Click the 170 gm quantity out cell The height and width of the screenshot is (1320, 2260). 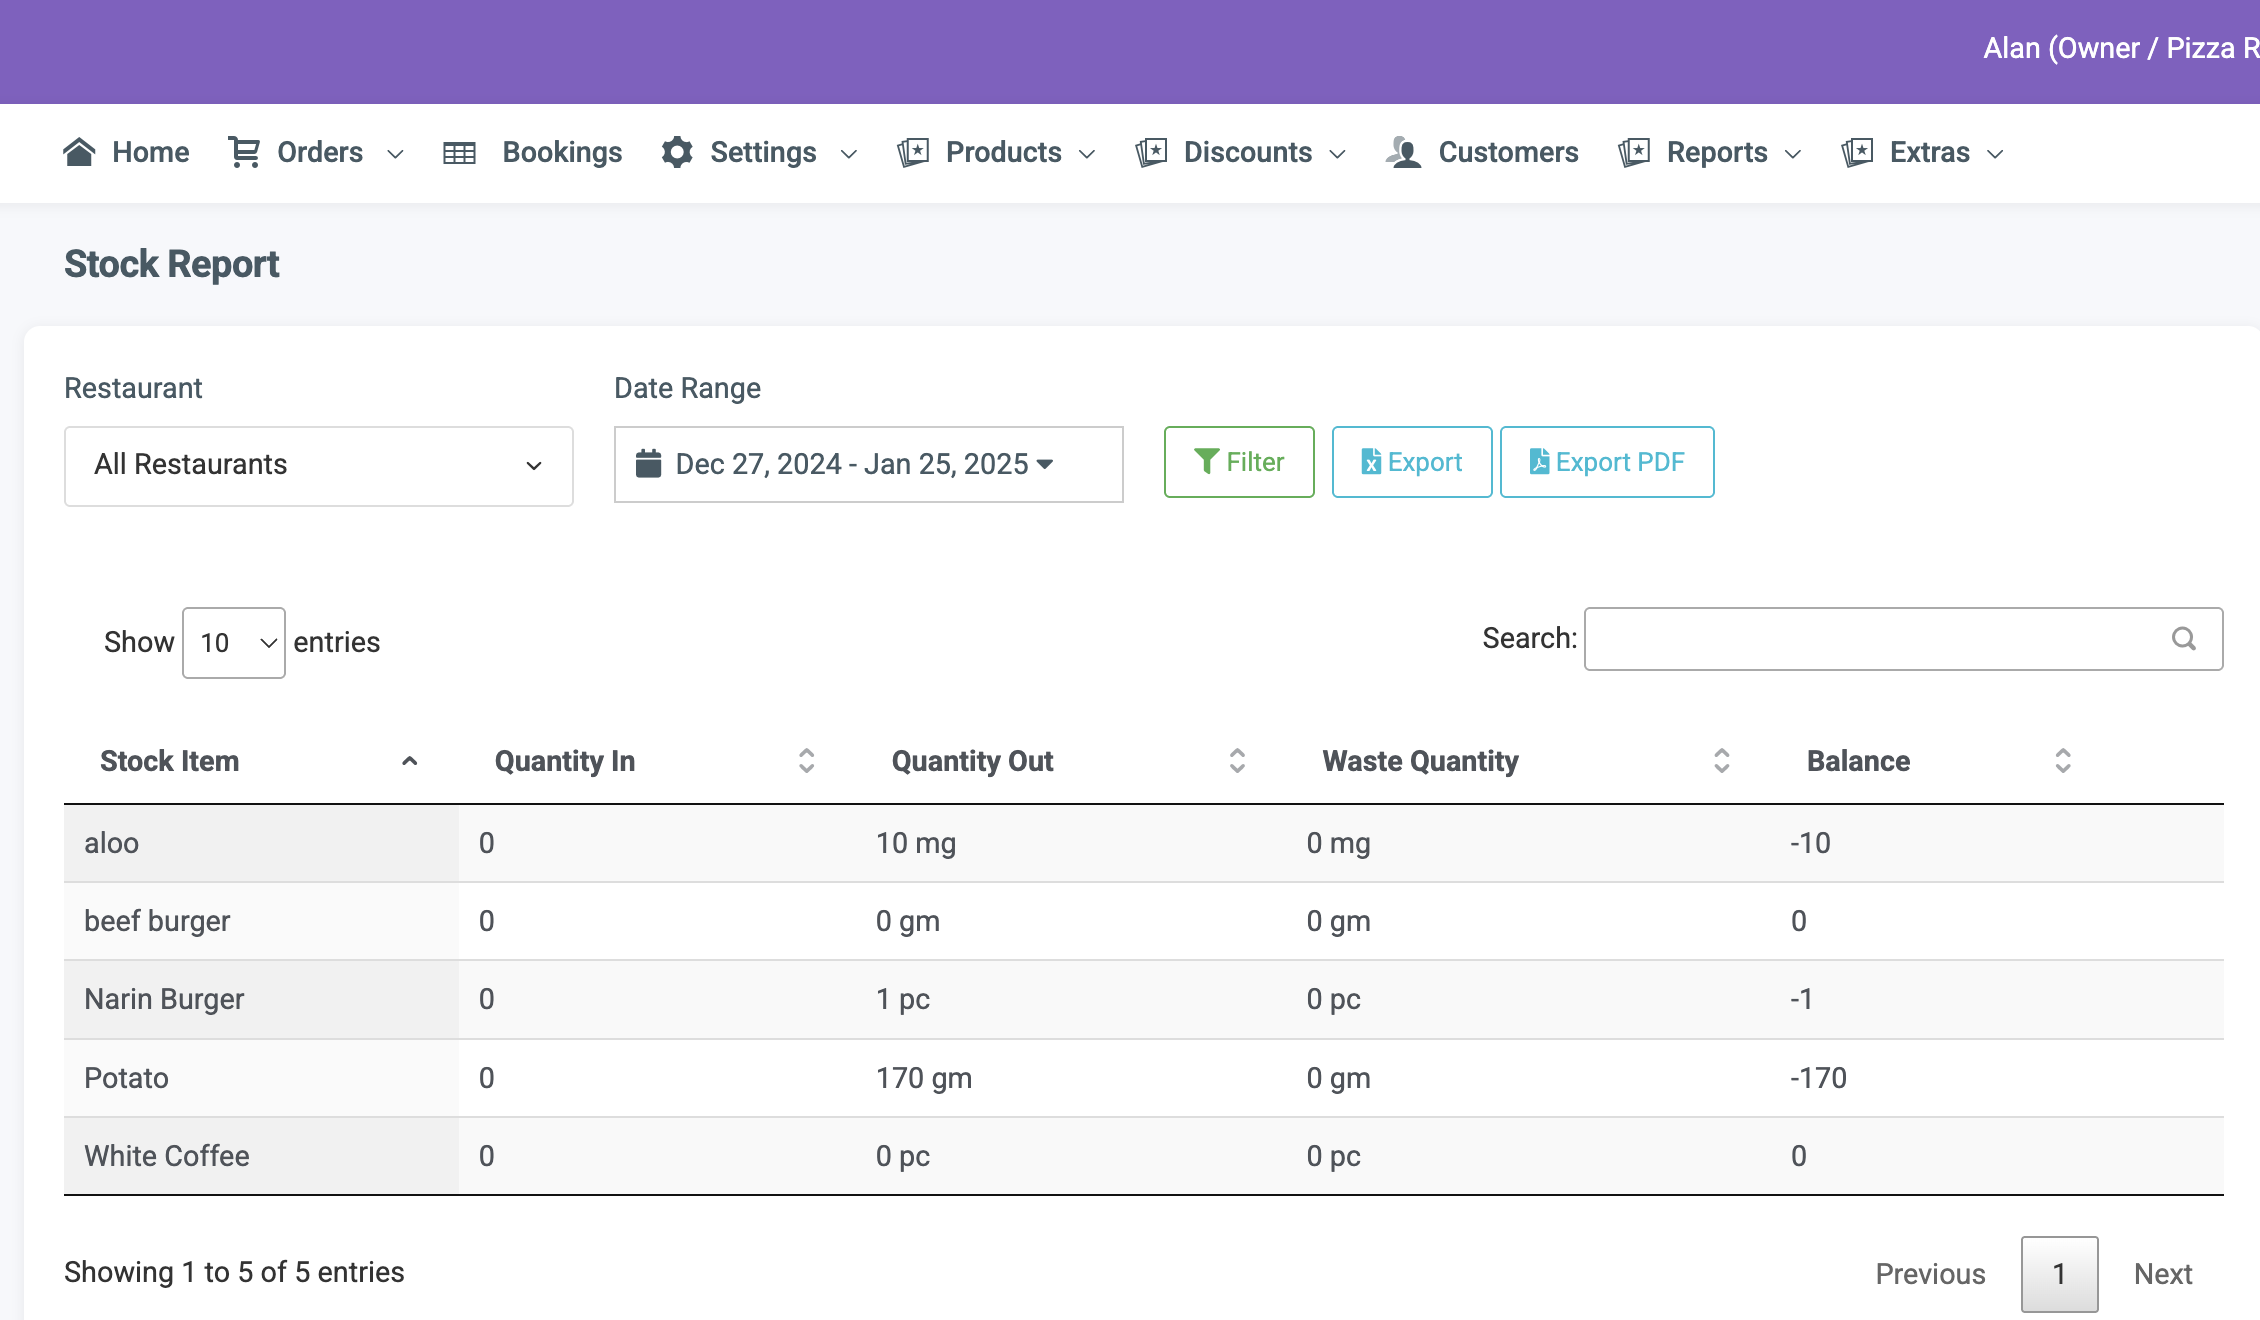click(1070, 1078)
